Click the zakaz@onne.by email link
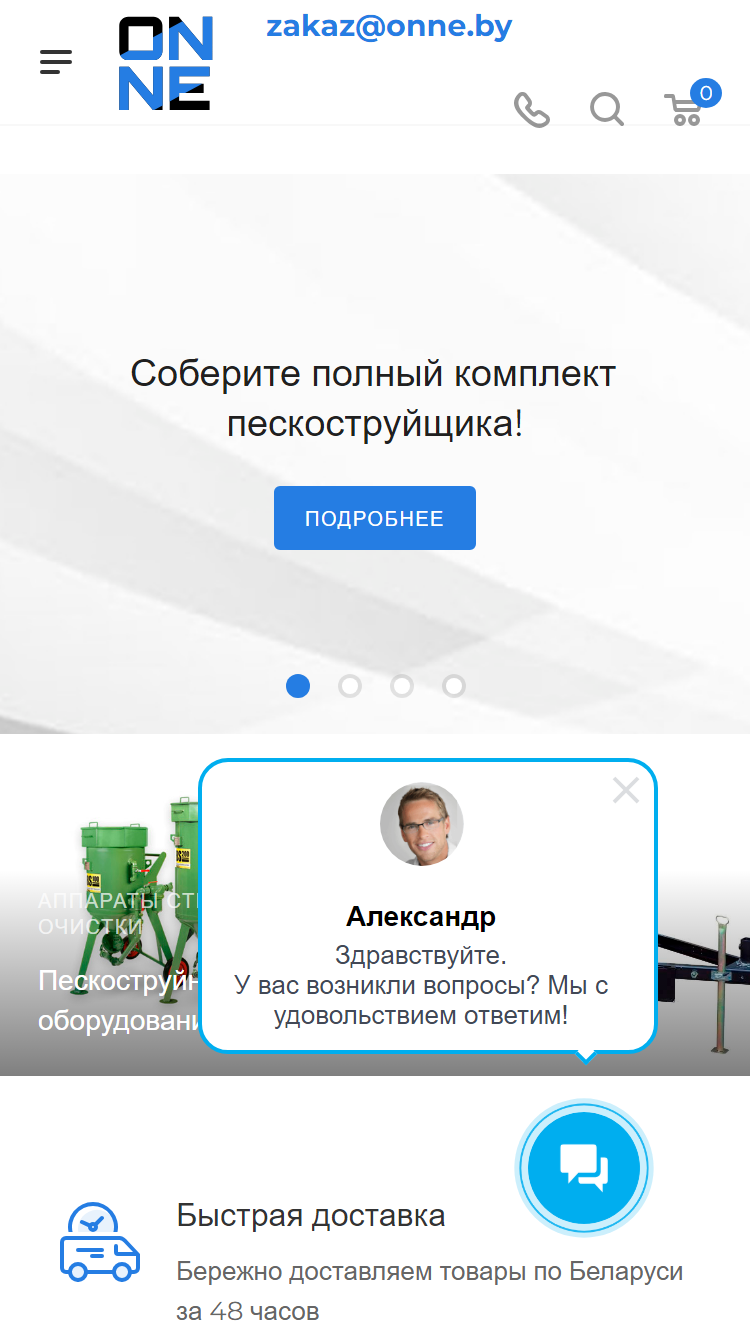The height and width of the screenshot is (1334, 750). click(x=389, y=27)
